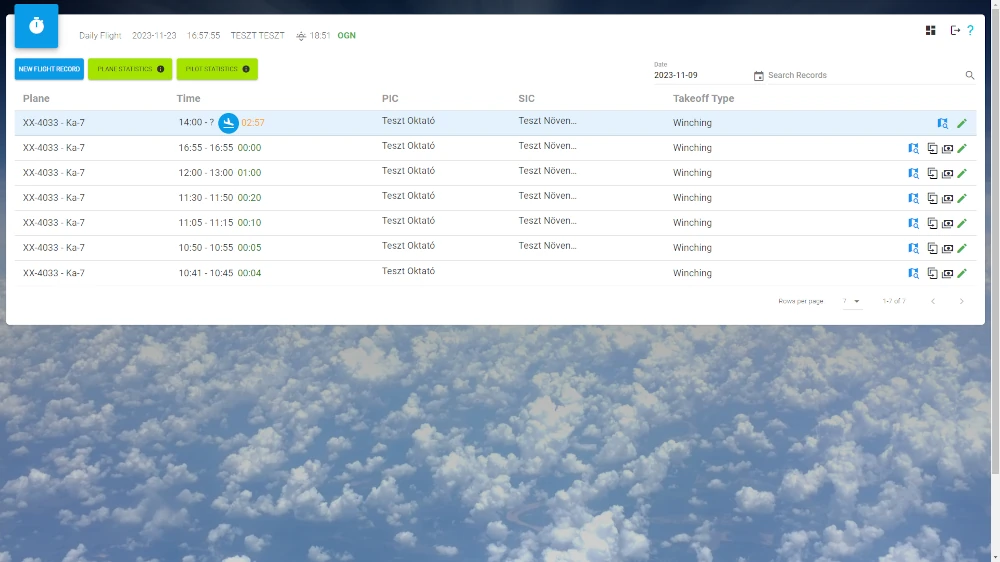The image size is (1000, 562).
Task: Click the stopwatch logo tile
Action: pyautogui.click(x=36, y=26)
